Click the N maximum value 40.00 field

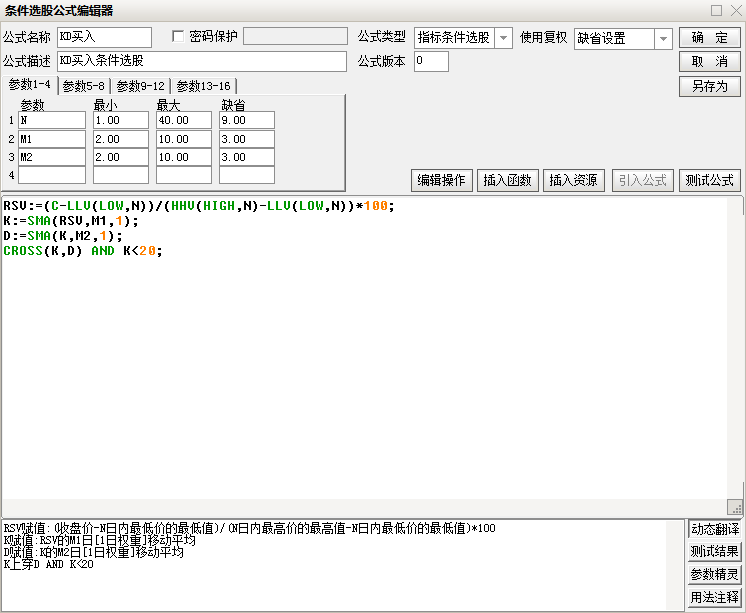(184, 120)
